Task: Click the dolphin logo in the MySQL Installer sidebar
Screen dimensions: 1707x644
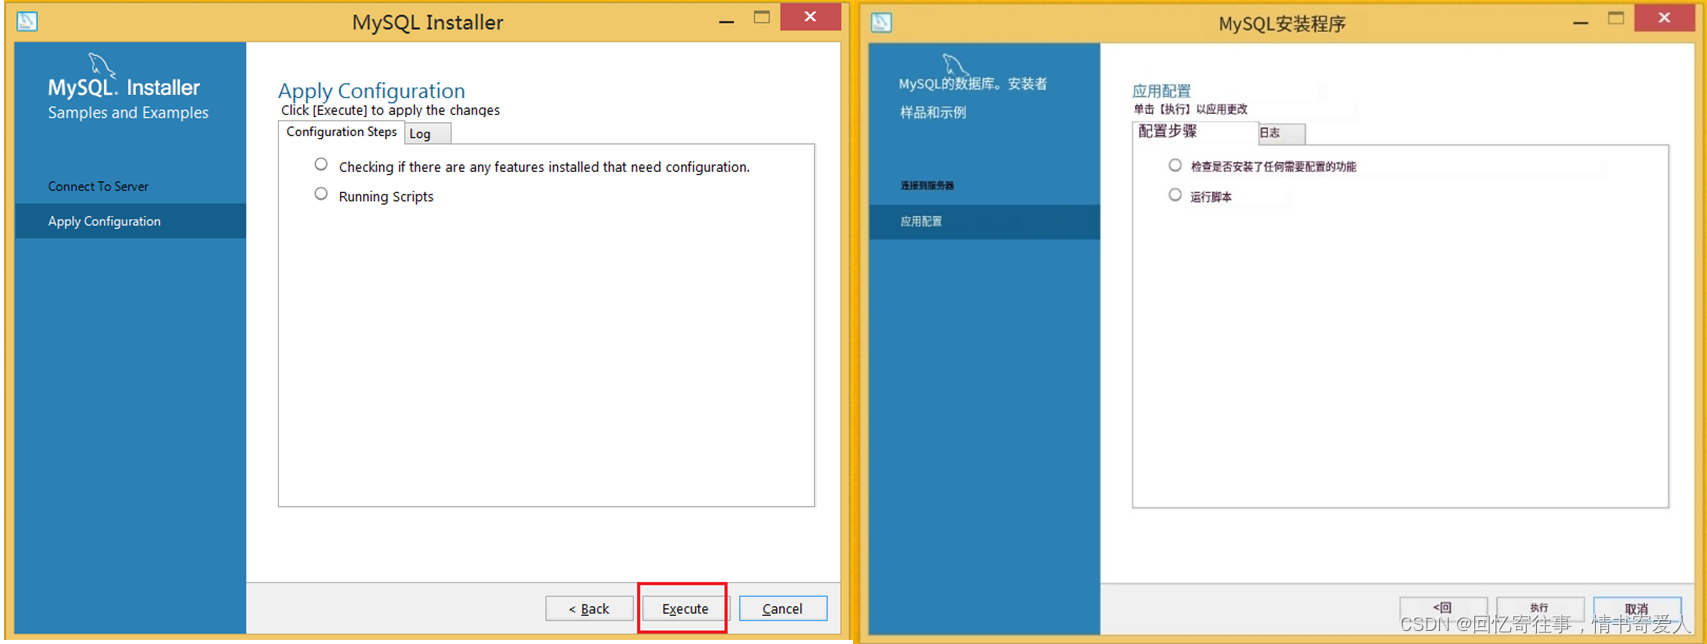Action: [102, 66]
